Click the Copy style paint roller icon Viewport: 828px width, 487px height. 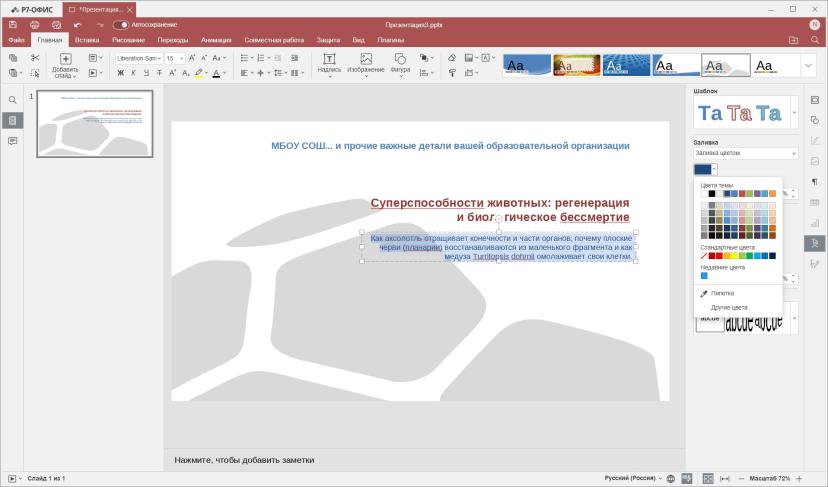pos(452,73)
